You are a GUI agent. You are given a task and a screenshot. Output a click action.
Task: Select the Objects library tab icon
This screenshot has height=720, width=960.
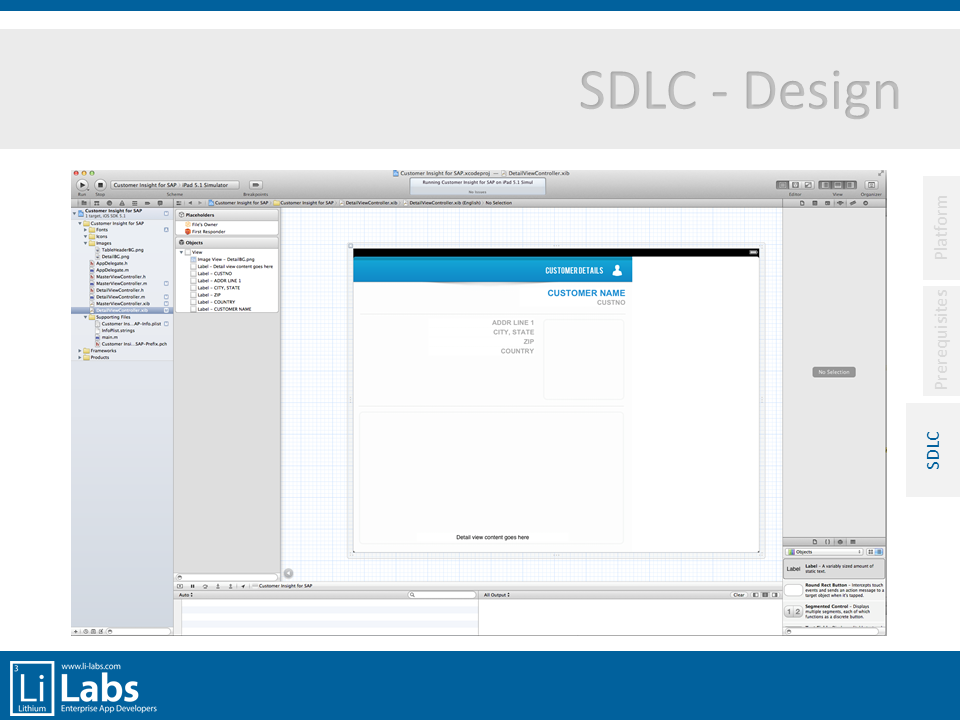(x=840, y=541)
